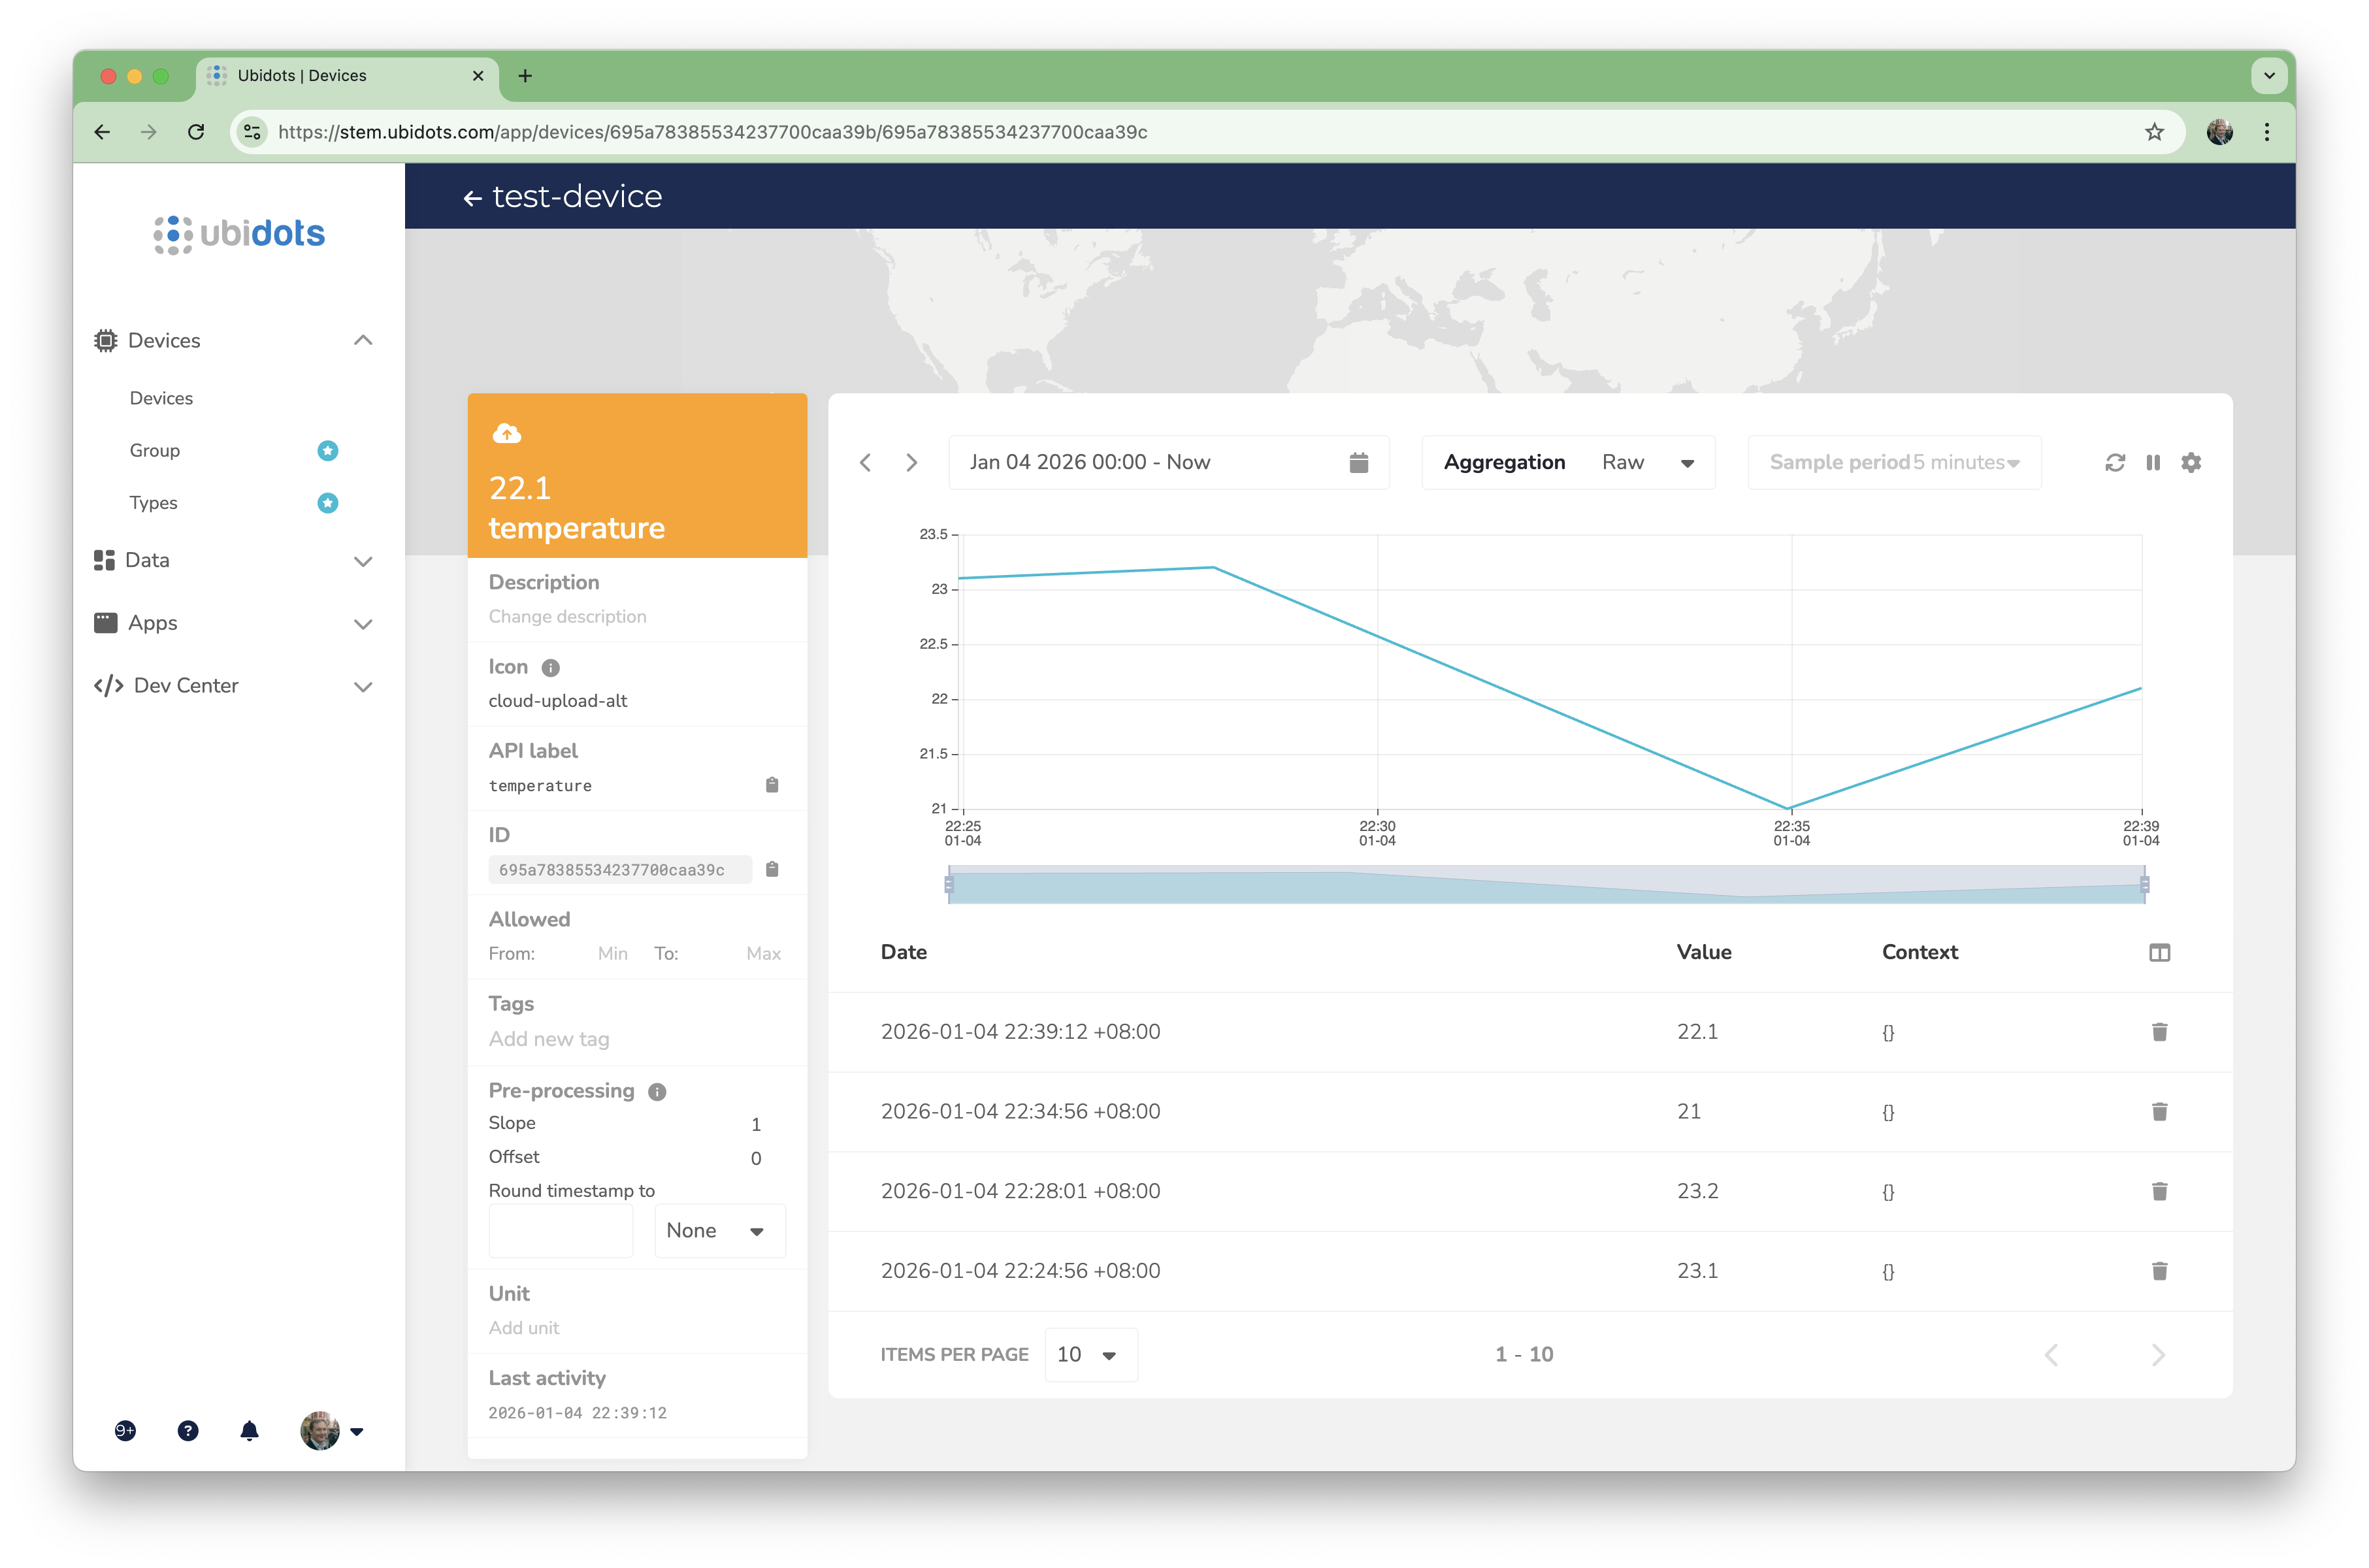Open the table columns selector icon

(2159, 952)
